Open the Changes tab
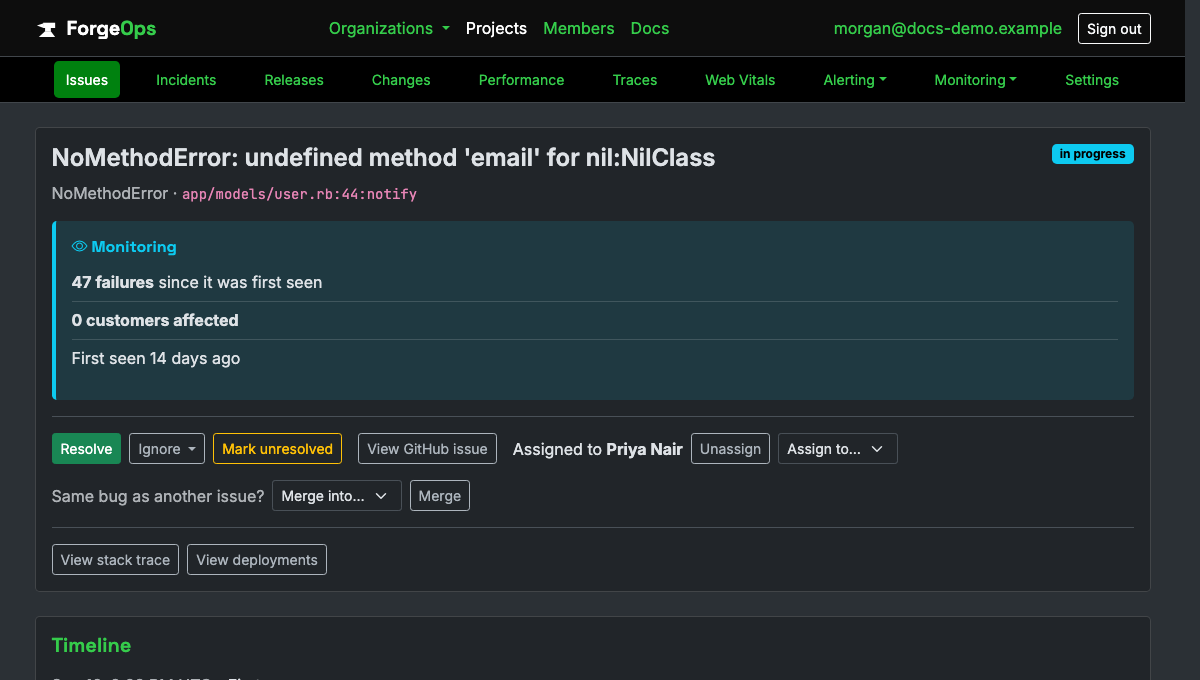 [401, 80]
